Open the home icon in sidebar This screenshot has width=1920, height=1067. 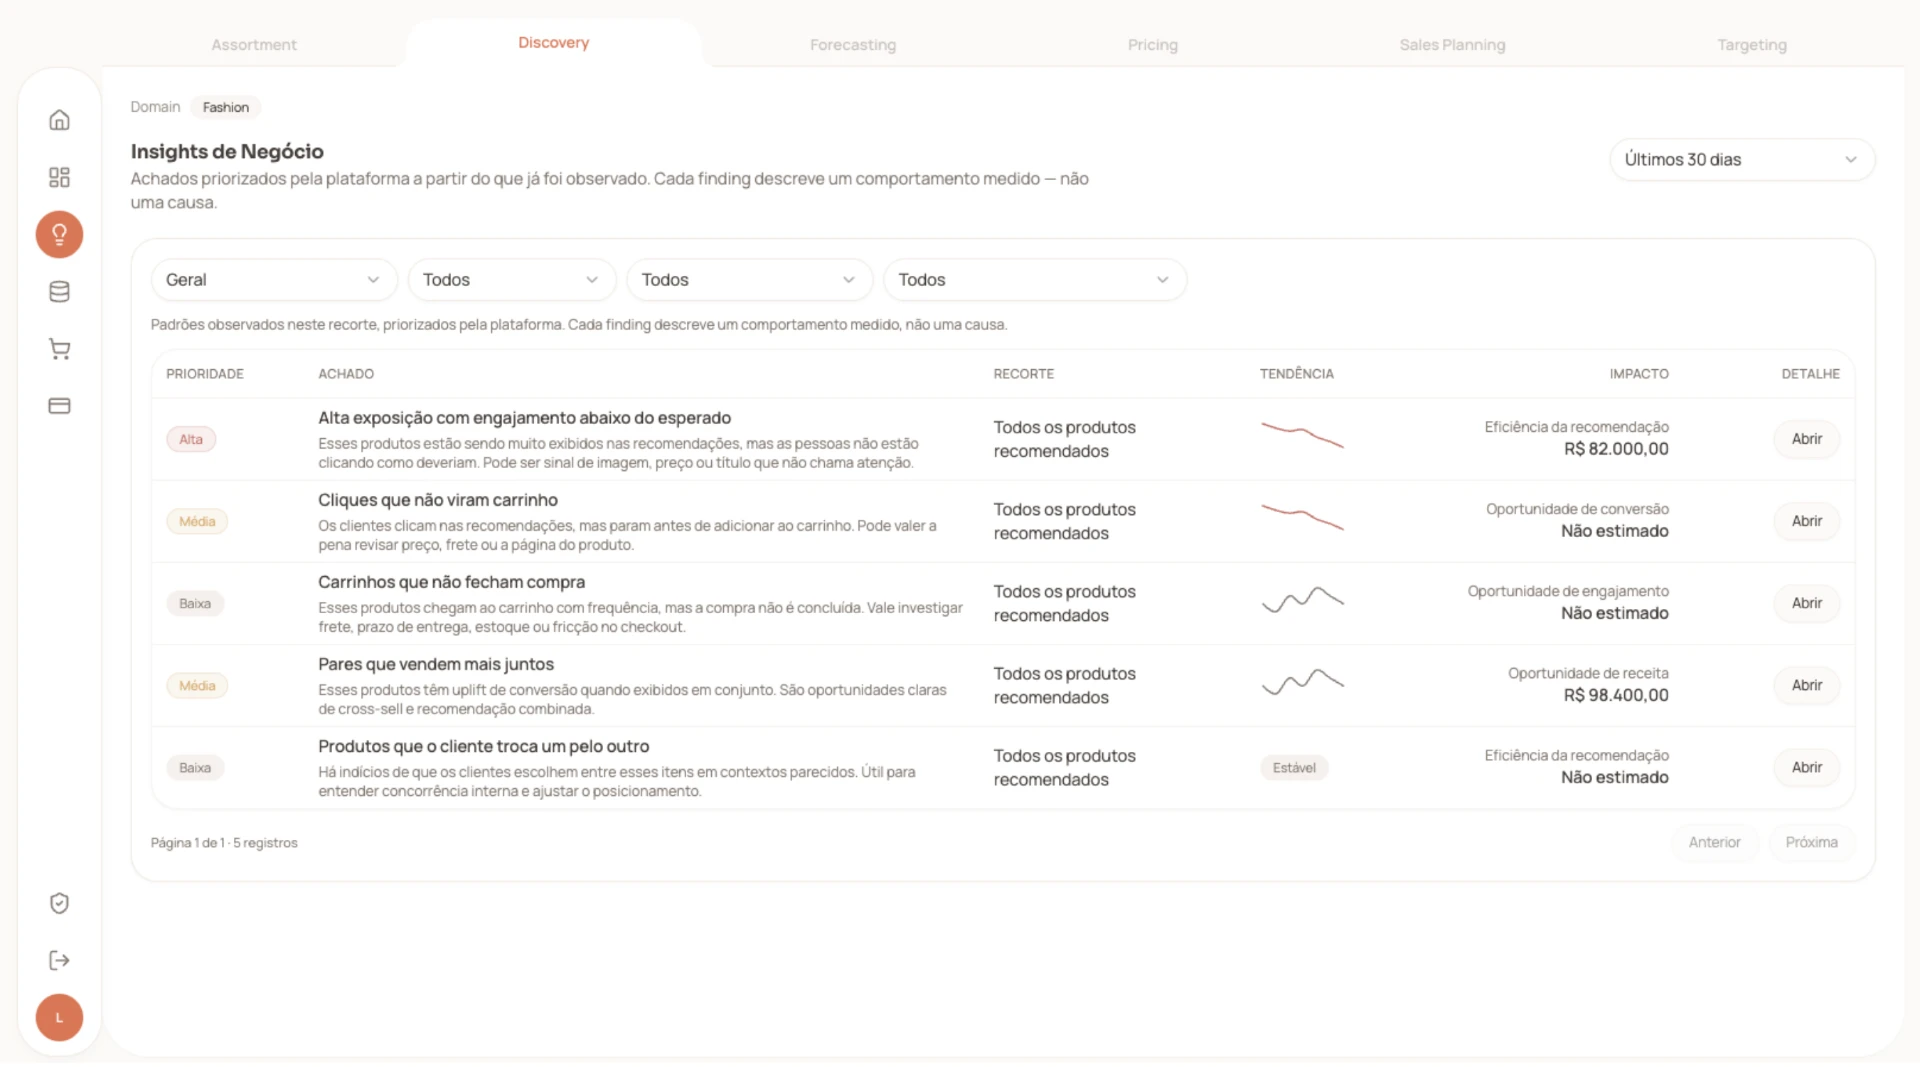[59, 120]
